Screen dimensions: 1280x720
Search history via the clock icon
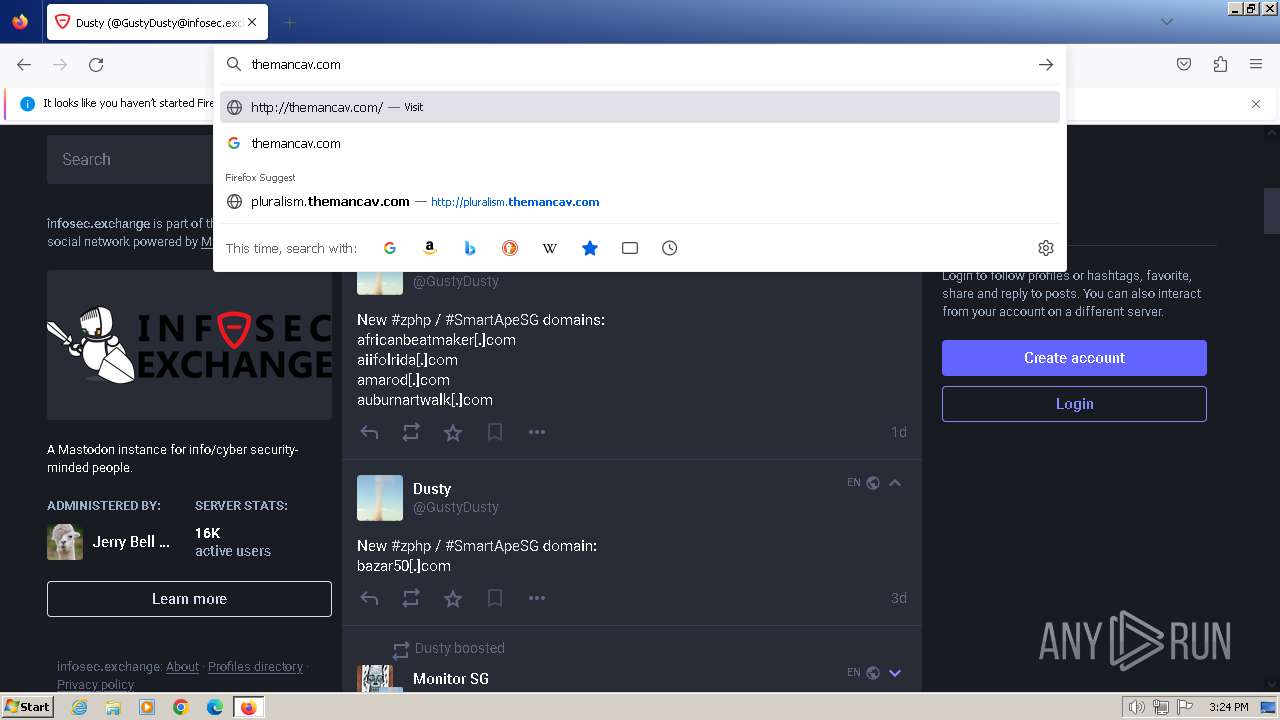point(670,248)
